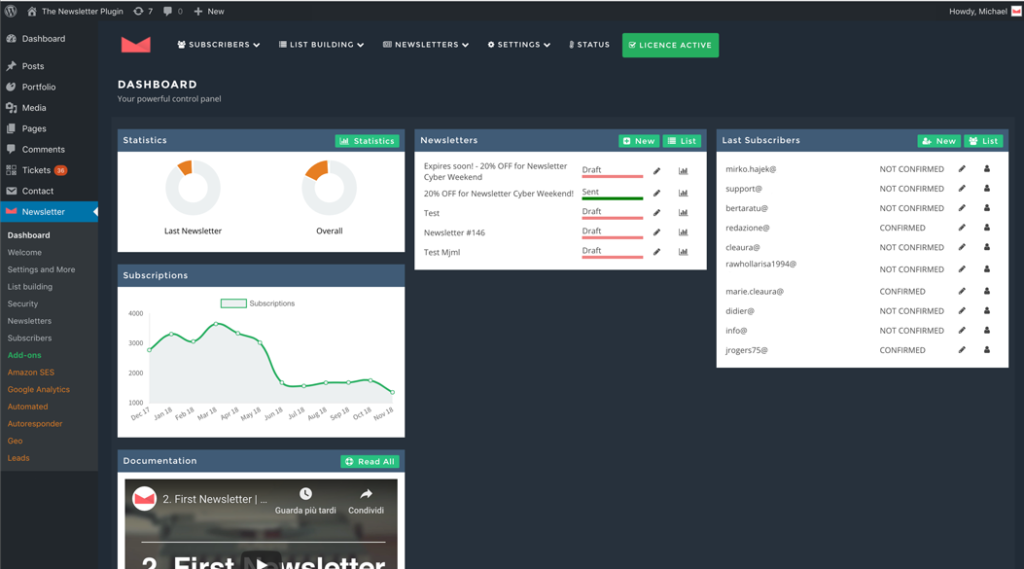Viewport: 1024px width, 569px height.
Task: Select the 'Newsletter #146' title text
Action: click(x=455, y=233)
